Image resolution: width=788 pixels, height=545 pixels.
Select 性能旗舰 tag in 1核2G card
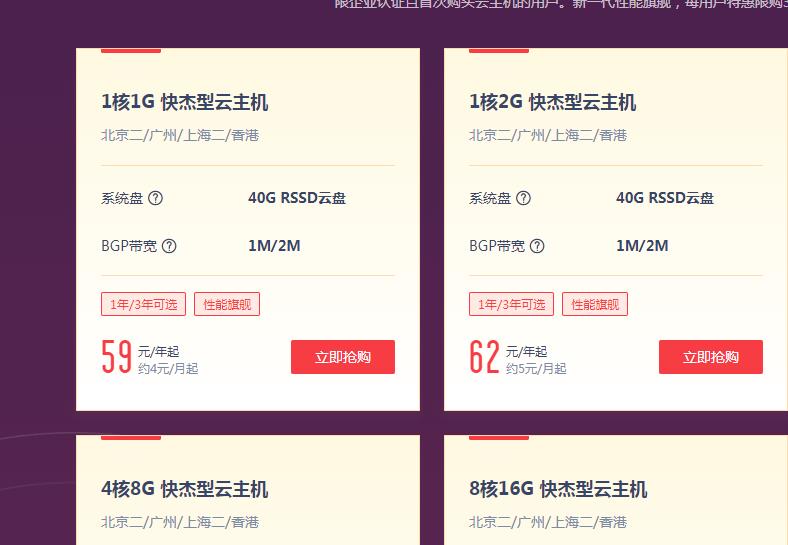(x=595, y=304)
